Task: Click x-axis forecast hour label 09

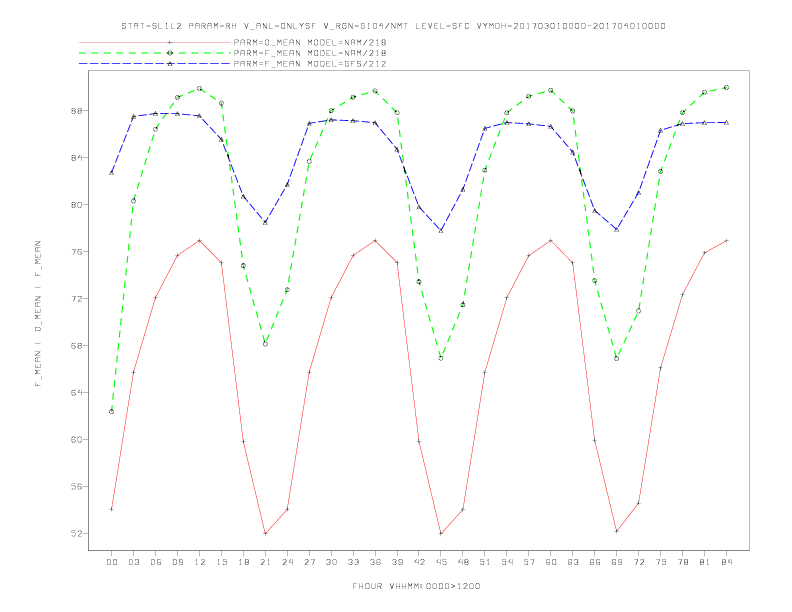Action: pyautogui.click(x=177, y=562)
